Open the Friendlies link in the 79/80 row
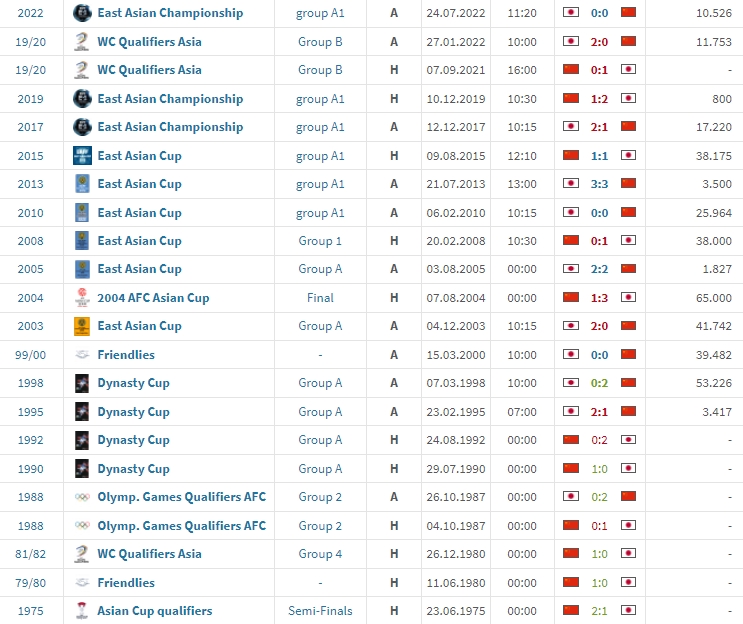This screenshot has width=743, height=624. pos(126,582)
